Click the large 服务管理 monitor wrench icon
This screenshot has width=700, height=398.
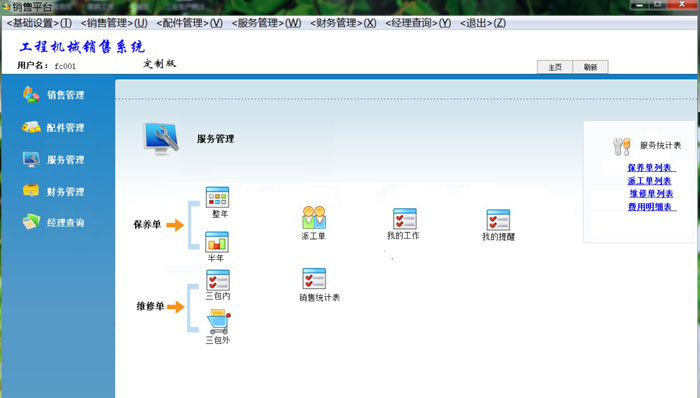[x=161, y=139]
